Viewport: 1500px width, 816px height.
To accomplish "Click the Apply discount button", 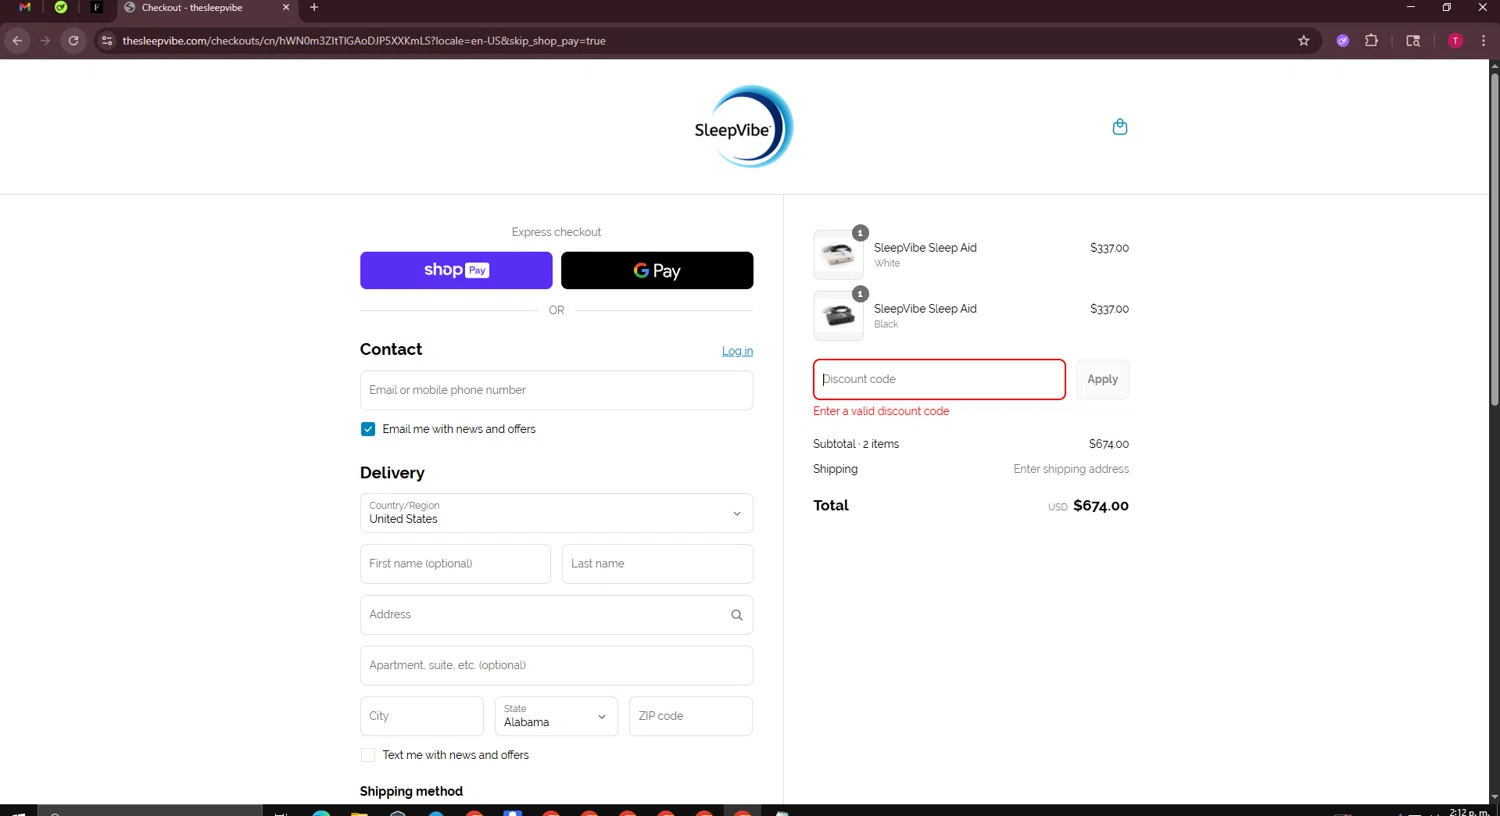I will pos(1103,379).
